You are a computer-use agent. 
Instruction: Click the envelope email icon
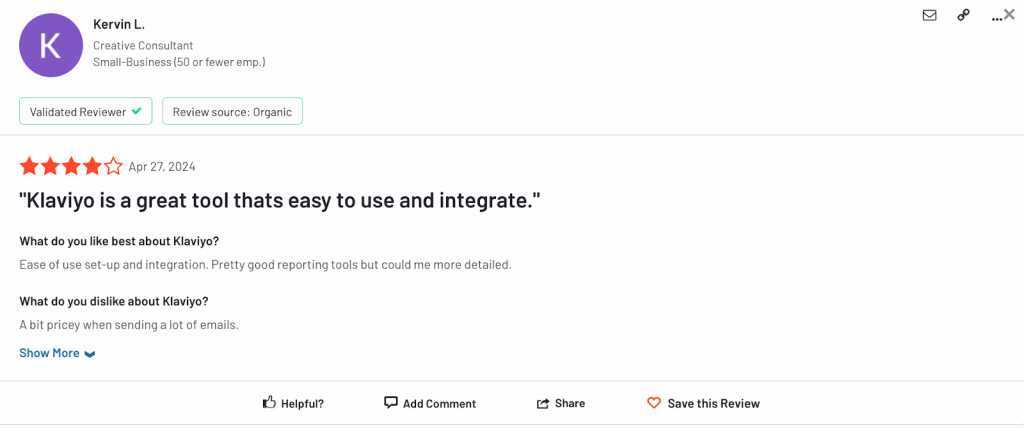tap(929, 15)
